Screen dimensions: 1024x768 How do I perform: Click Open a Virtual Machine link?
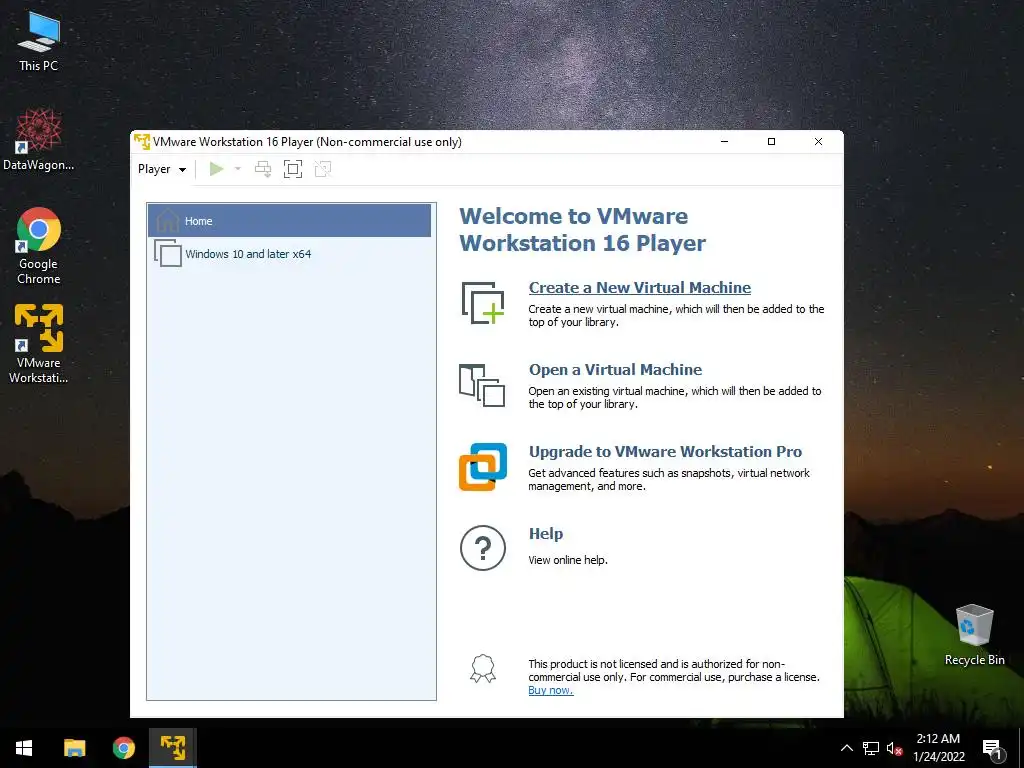(615, 370)
